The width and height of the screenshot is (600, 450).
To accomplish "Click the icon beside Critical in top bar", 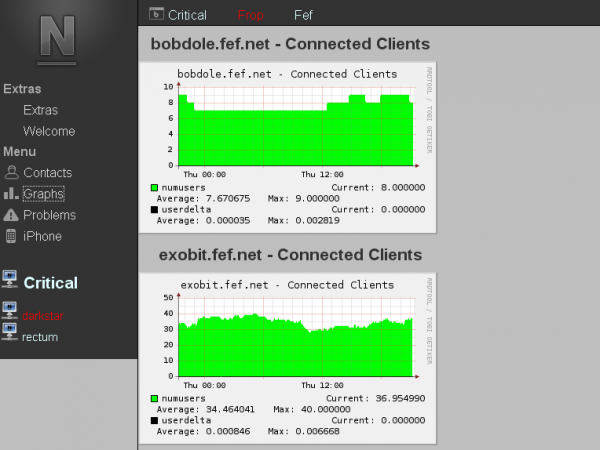I will pos(156,14).
